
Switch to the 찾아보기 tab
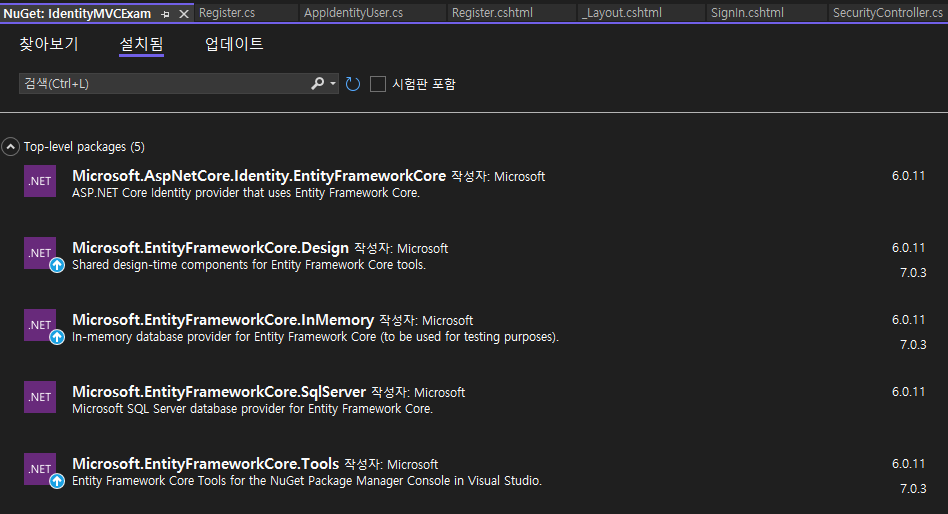click(49, 44)
